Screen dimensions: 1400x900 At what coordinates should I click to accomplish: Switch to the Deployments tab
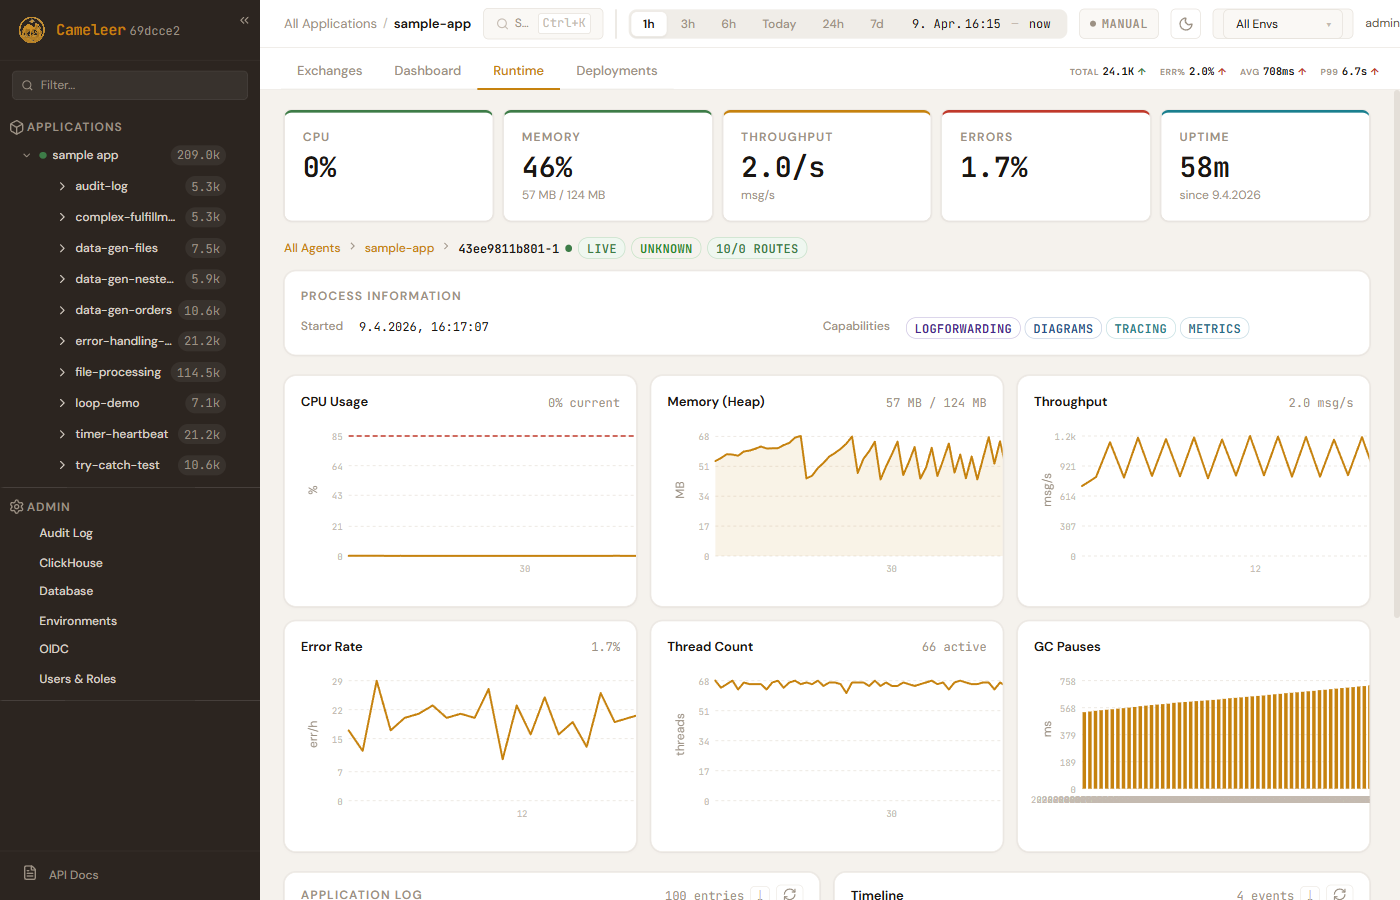pos(616,71)
